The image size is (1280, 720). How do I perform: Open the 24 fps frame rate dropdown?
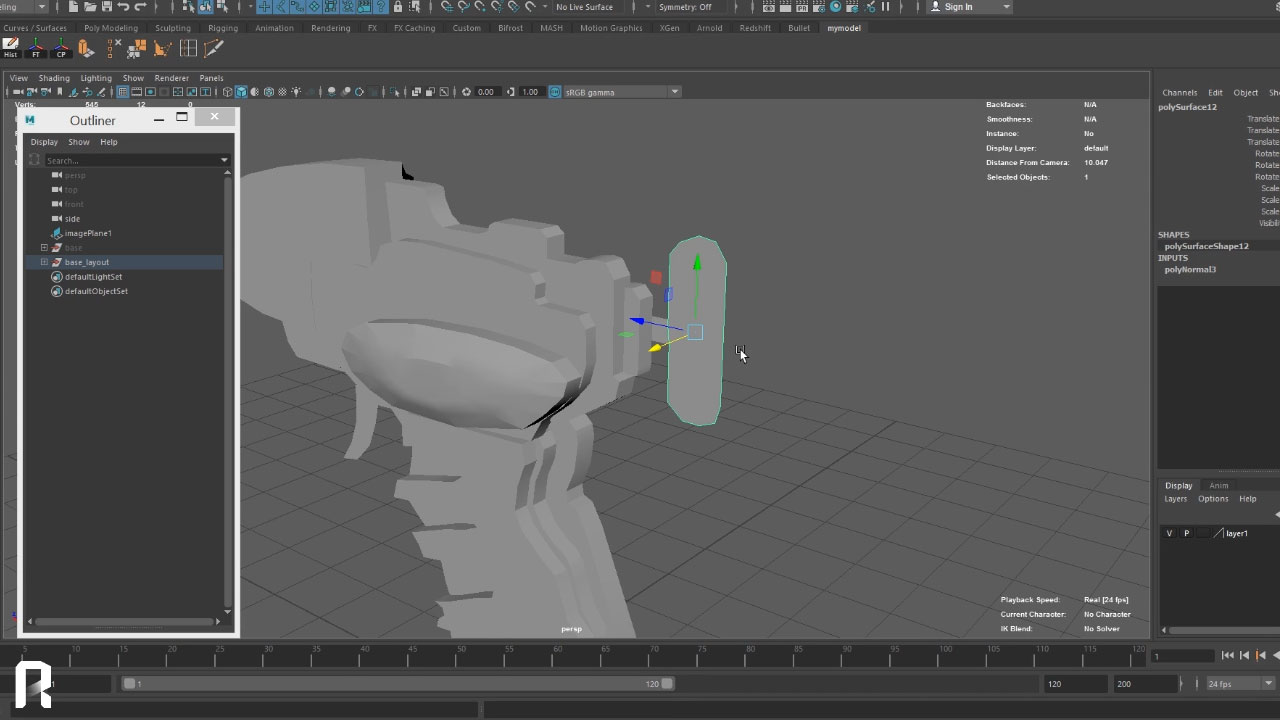coord(1267,684)
